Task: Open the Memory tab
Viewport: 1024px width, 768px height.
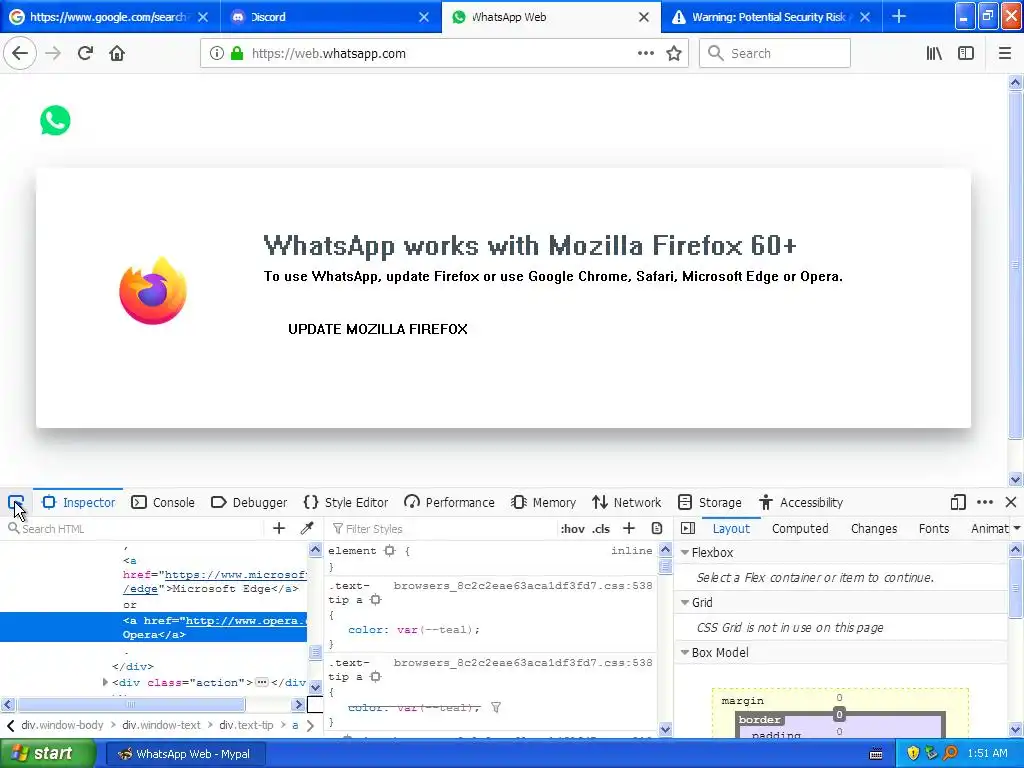Action: tap(544, 502)
